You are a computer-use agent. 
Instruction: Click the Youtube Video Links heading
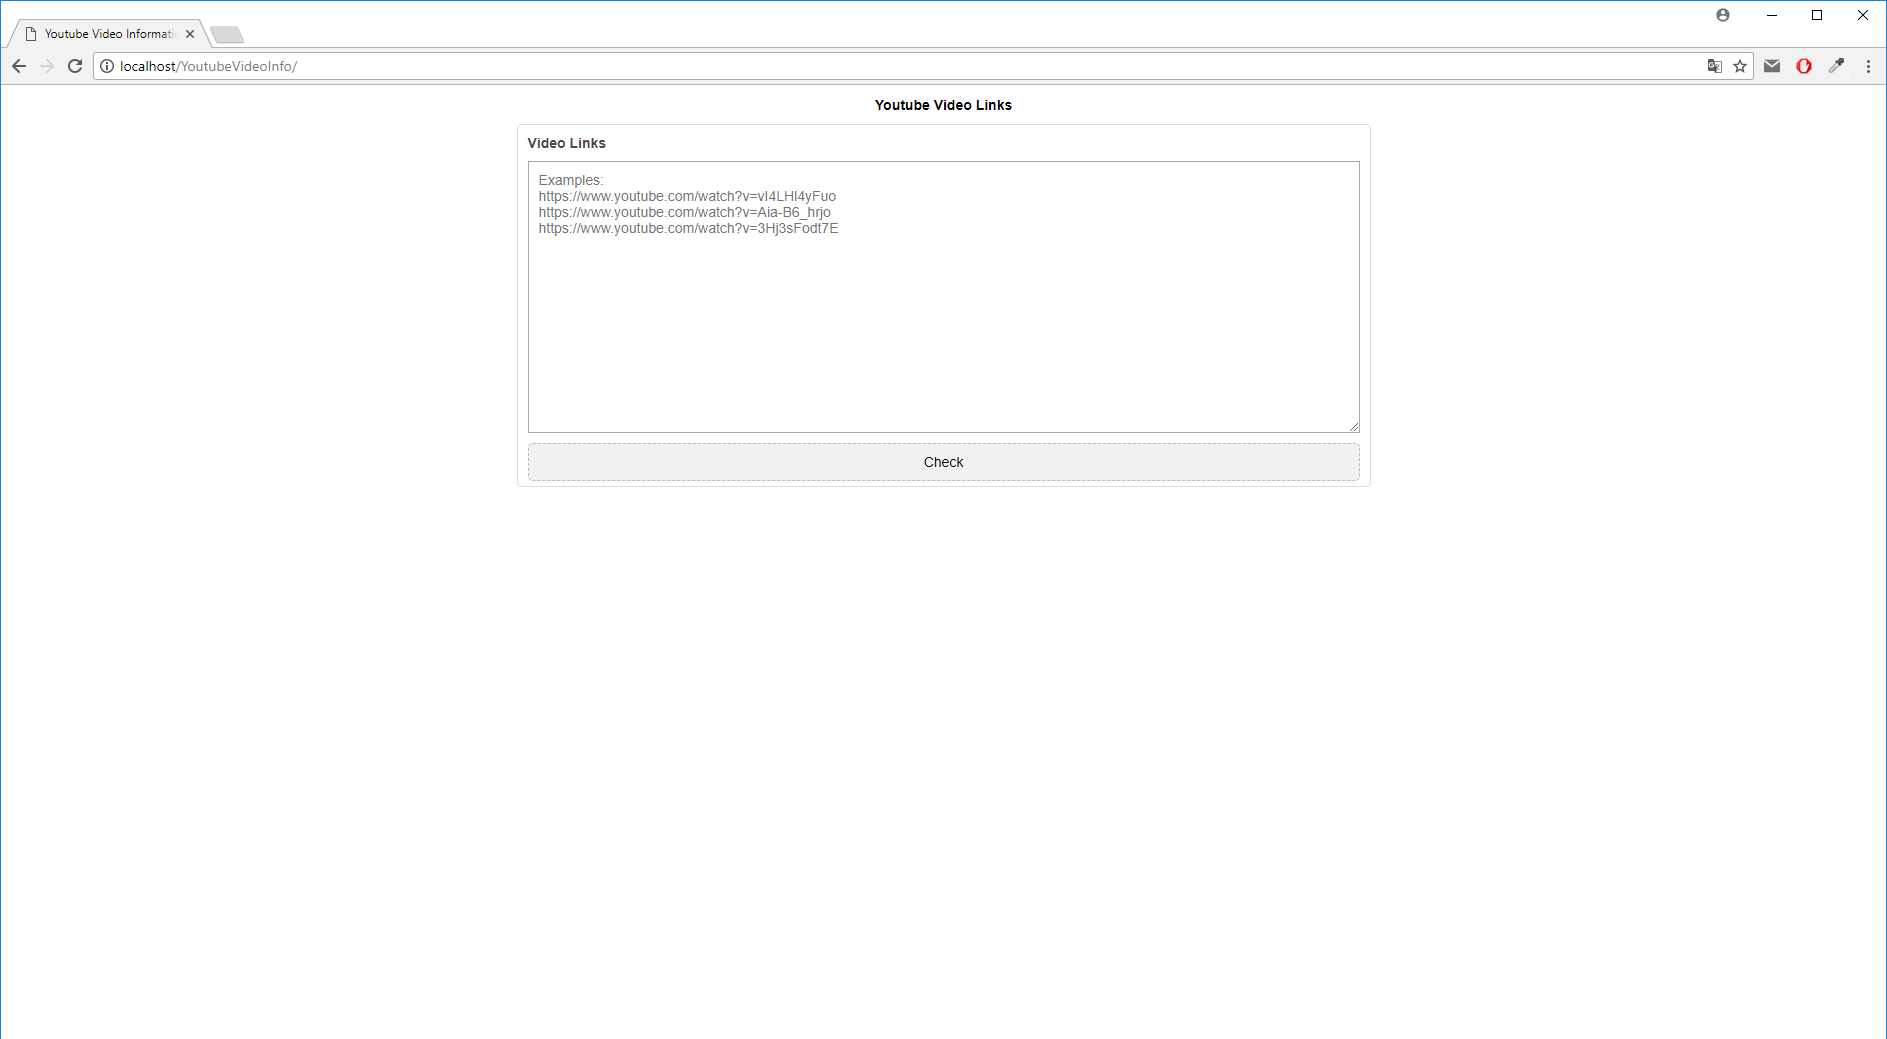pyautogui.click(x=943, y=105)
